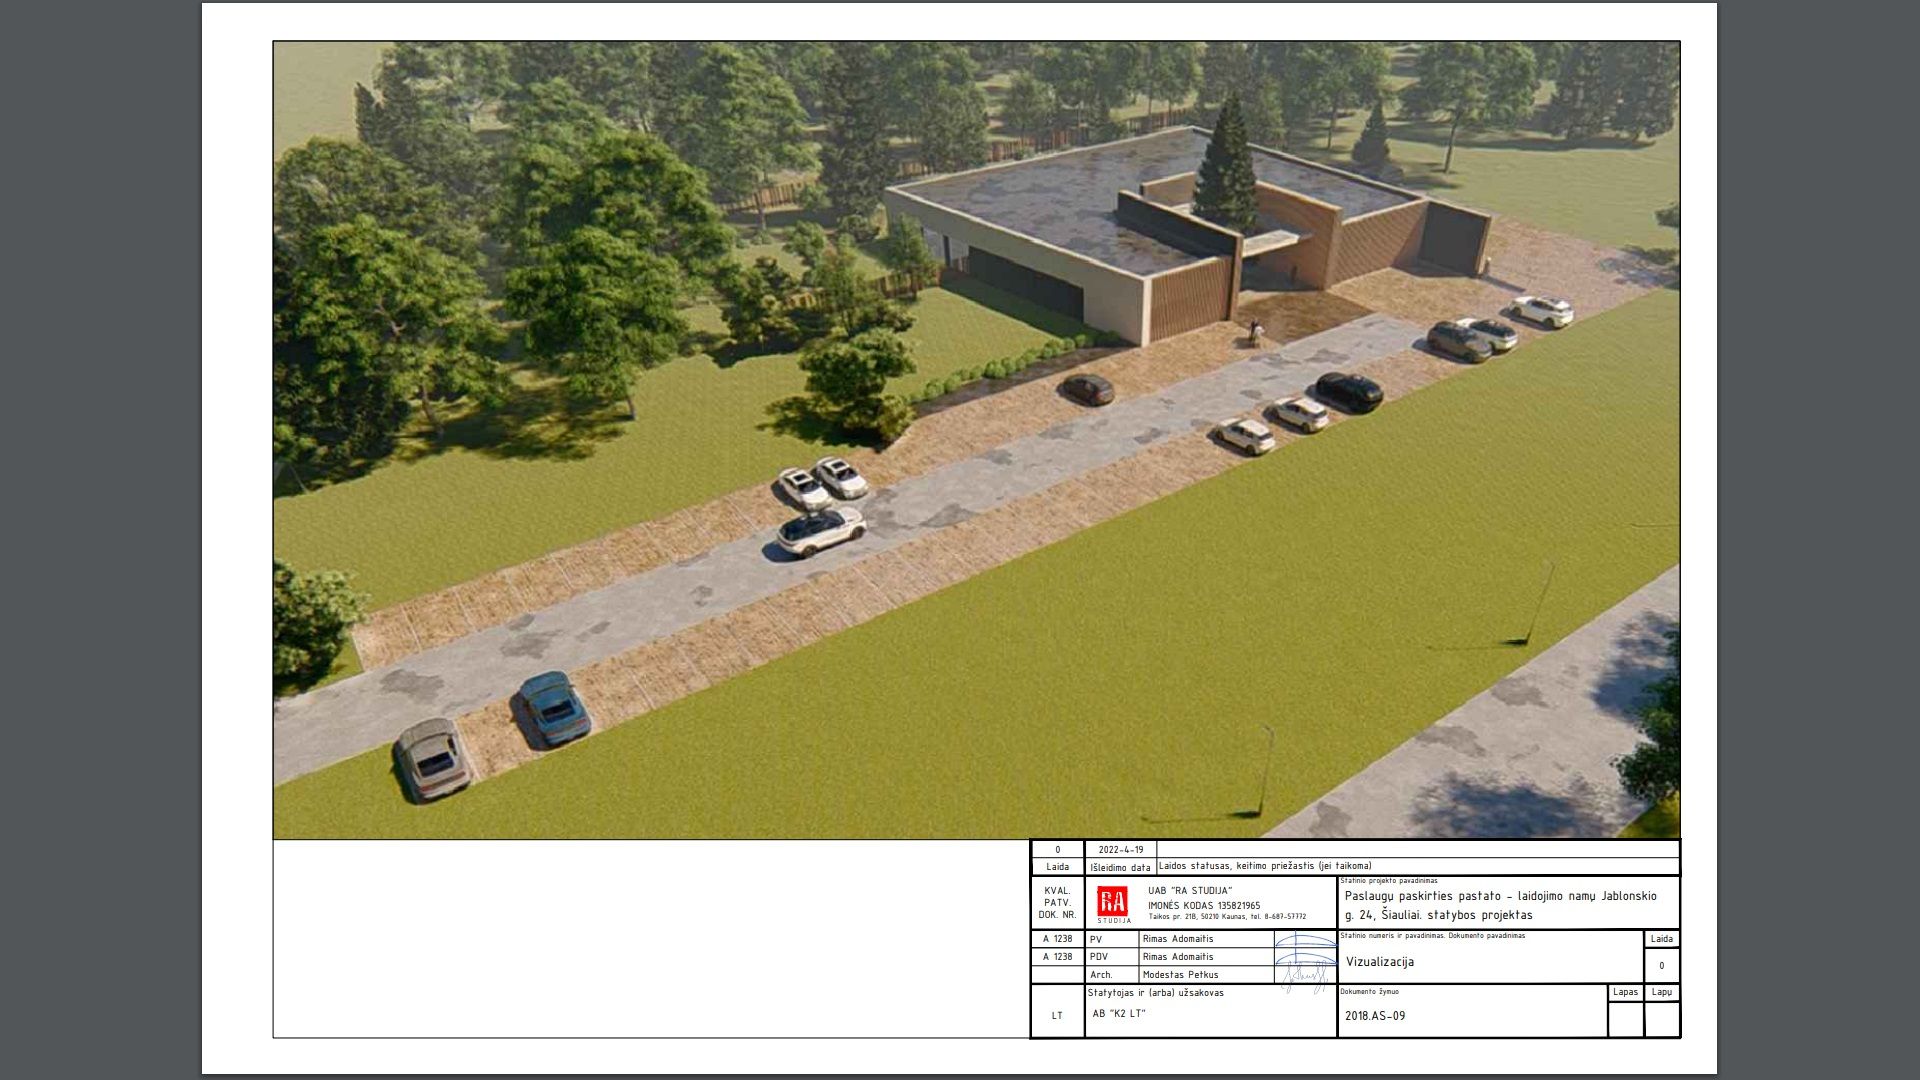Image resolution: width=1920 pixels, height=1080 pixels.
Task: Click the Išleidimo data label
Action: click(x=1120, y=867)
